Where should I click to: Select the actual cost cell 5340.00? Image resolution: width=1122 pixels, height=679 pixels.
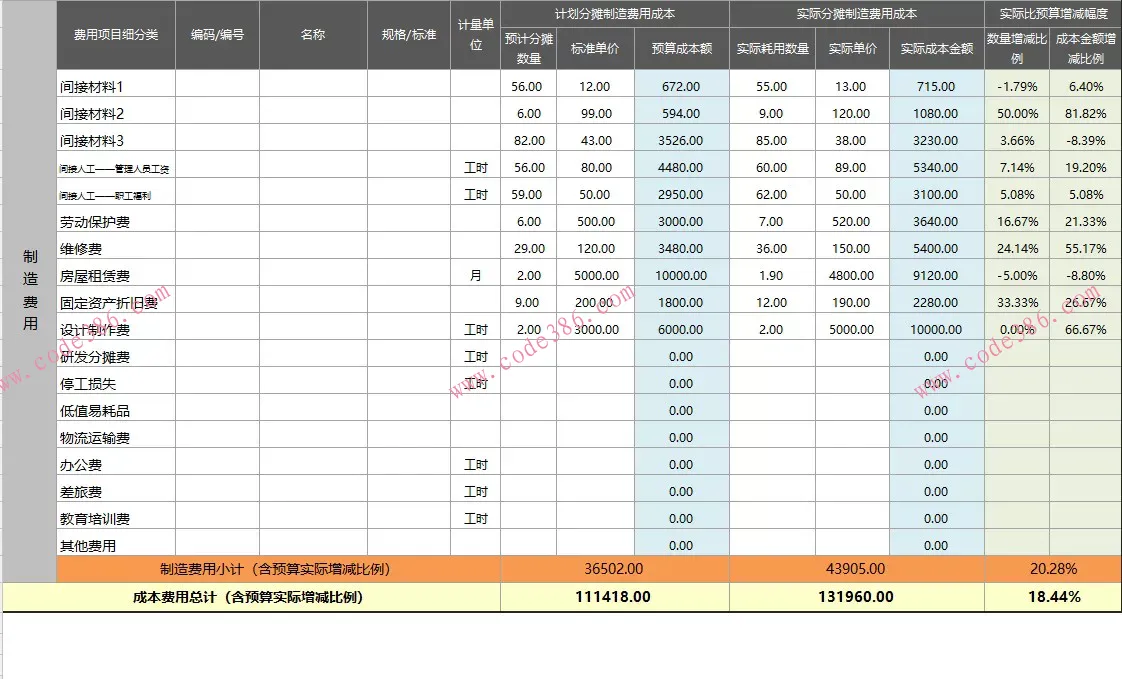937,167
